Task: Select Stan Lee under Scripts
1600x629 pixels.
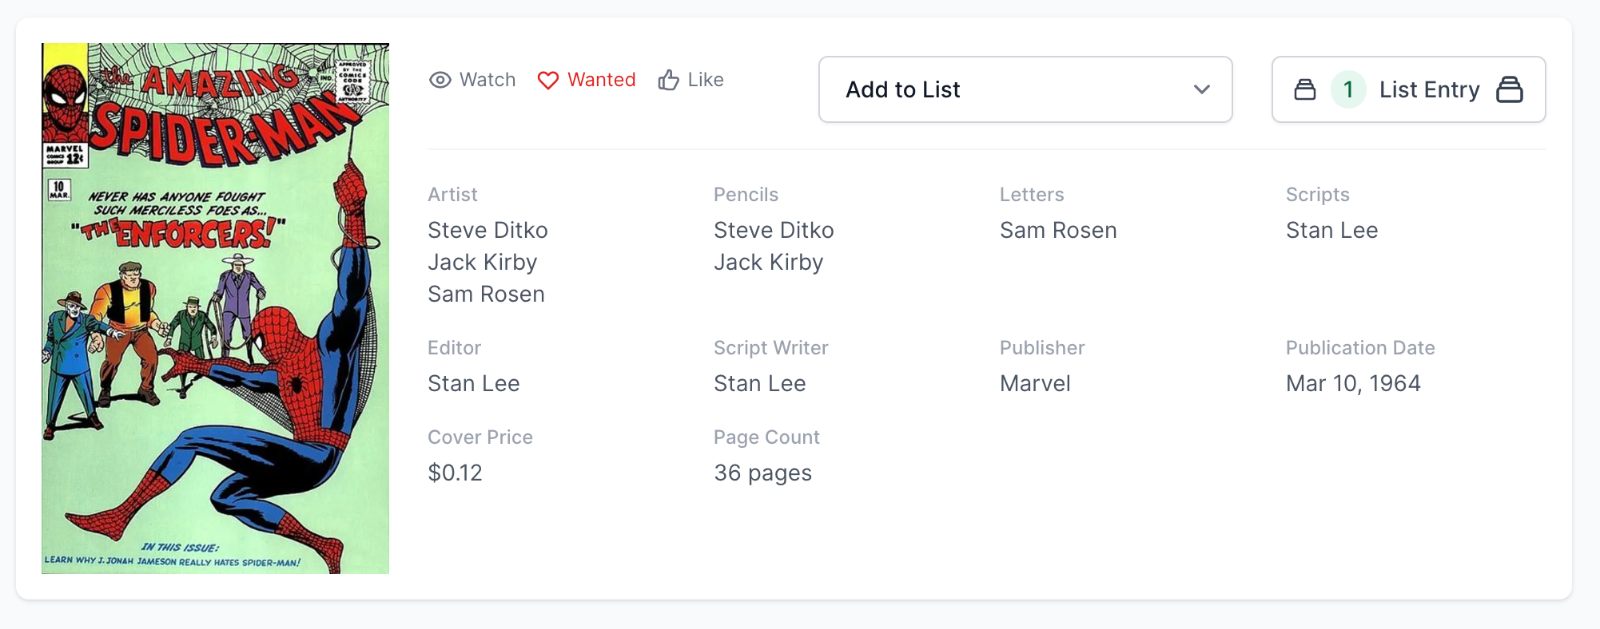Action: click(x=1331, y=231)
